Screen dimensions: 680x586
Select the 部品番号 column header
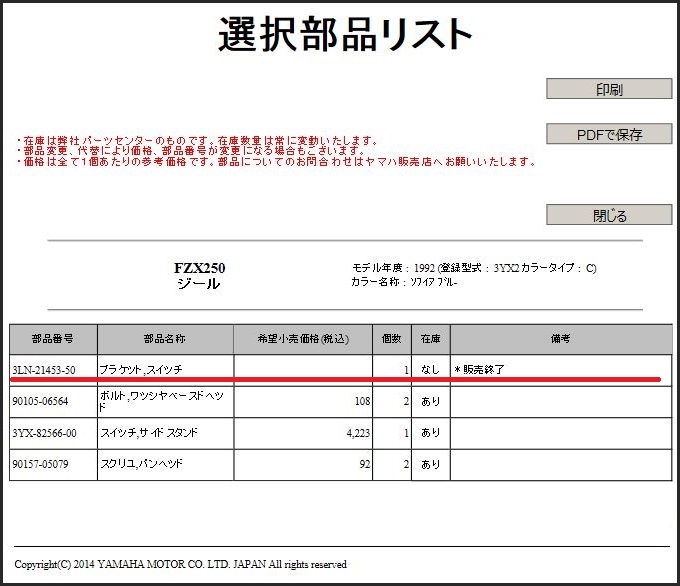pyautogui.click(x=52, y=339)
